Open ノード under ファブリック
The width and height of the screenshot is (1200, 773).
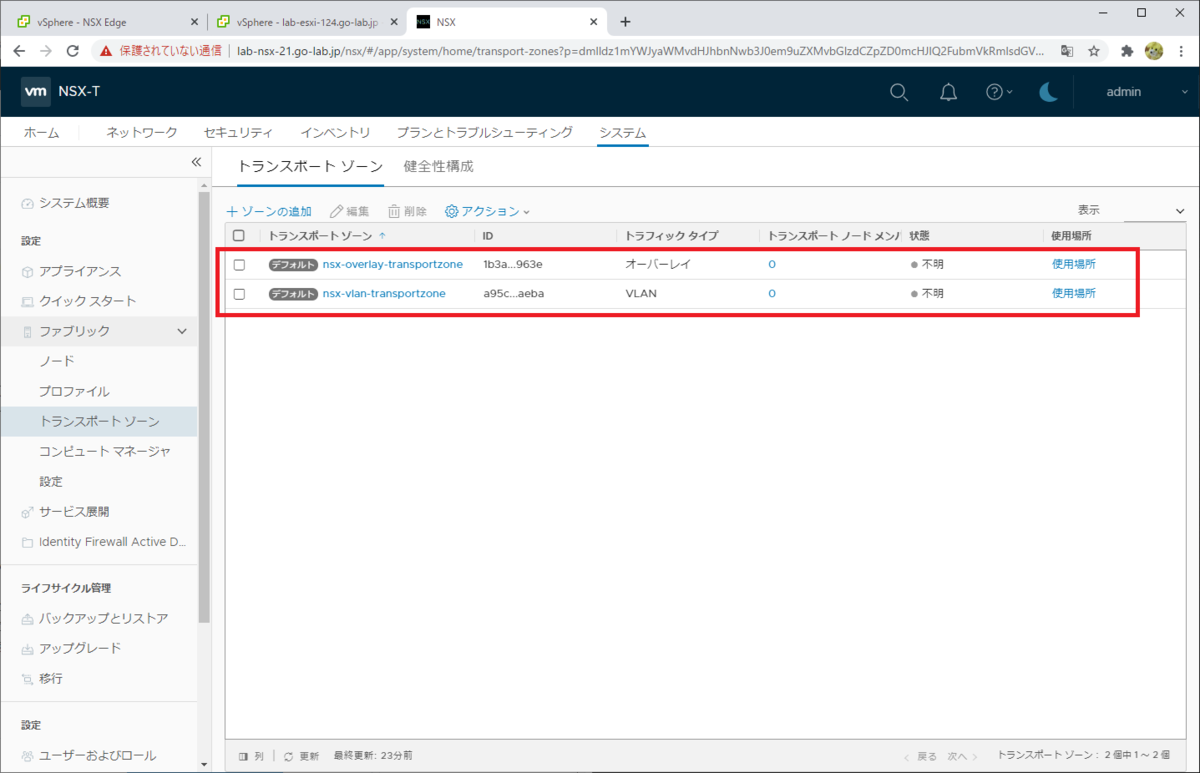57,361
